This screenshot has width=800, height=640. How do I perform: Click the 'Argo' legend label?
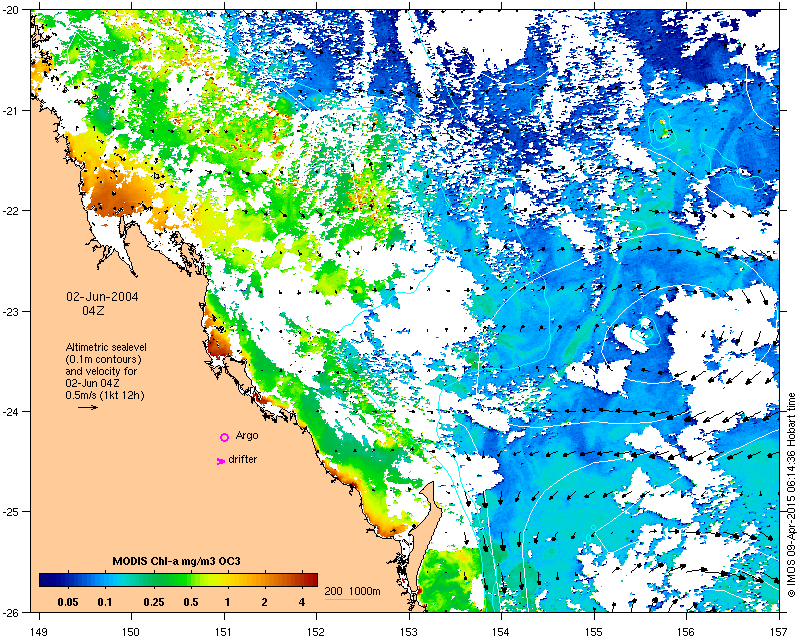tap(247, 436)
